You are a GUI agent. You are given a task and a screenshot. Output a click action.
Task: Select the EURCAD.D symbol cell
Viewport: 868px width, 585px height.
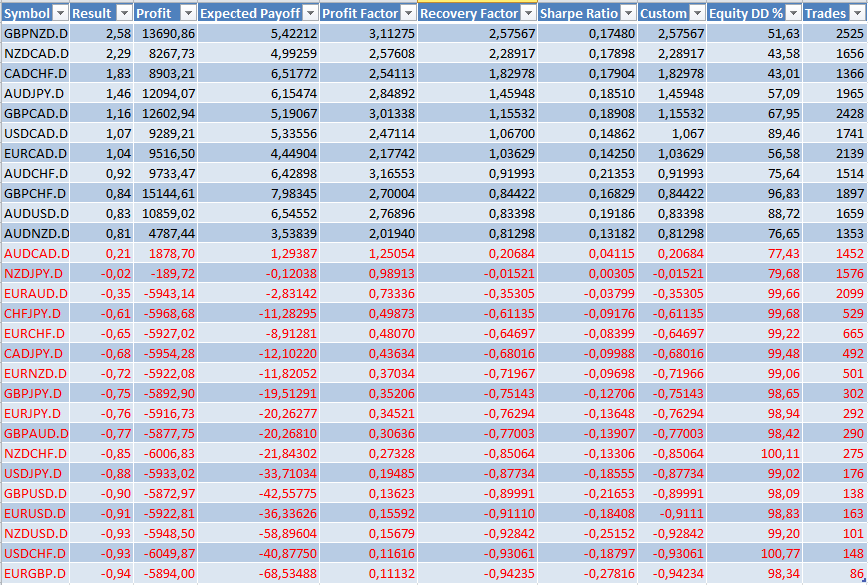tap(35, 153)
